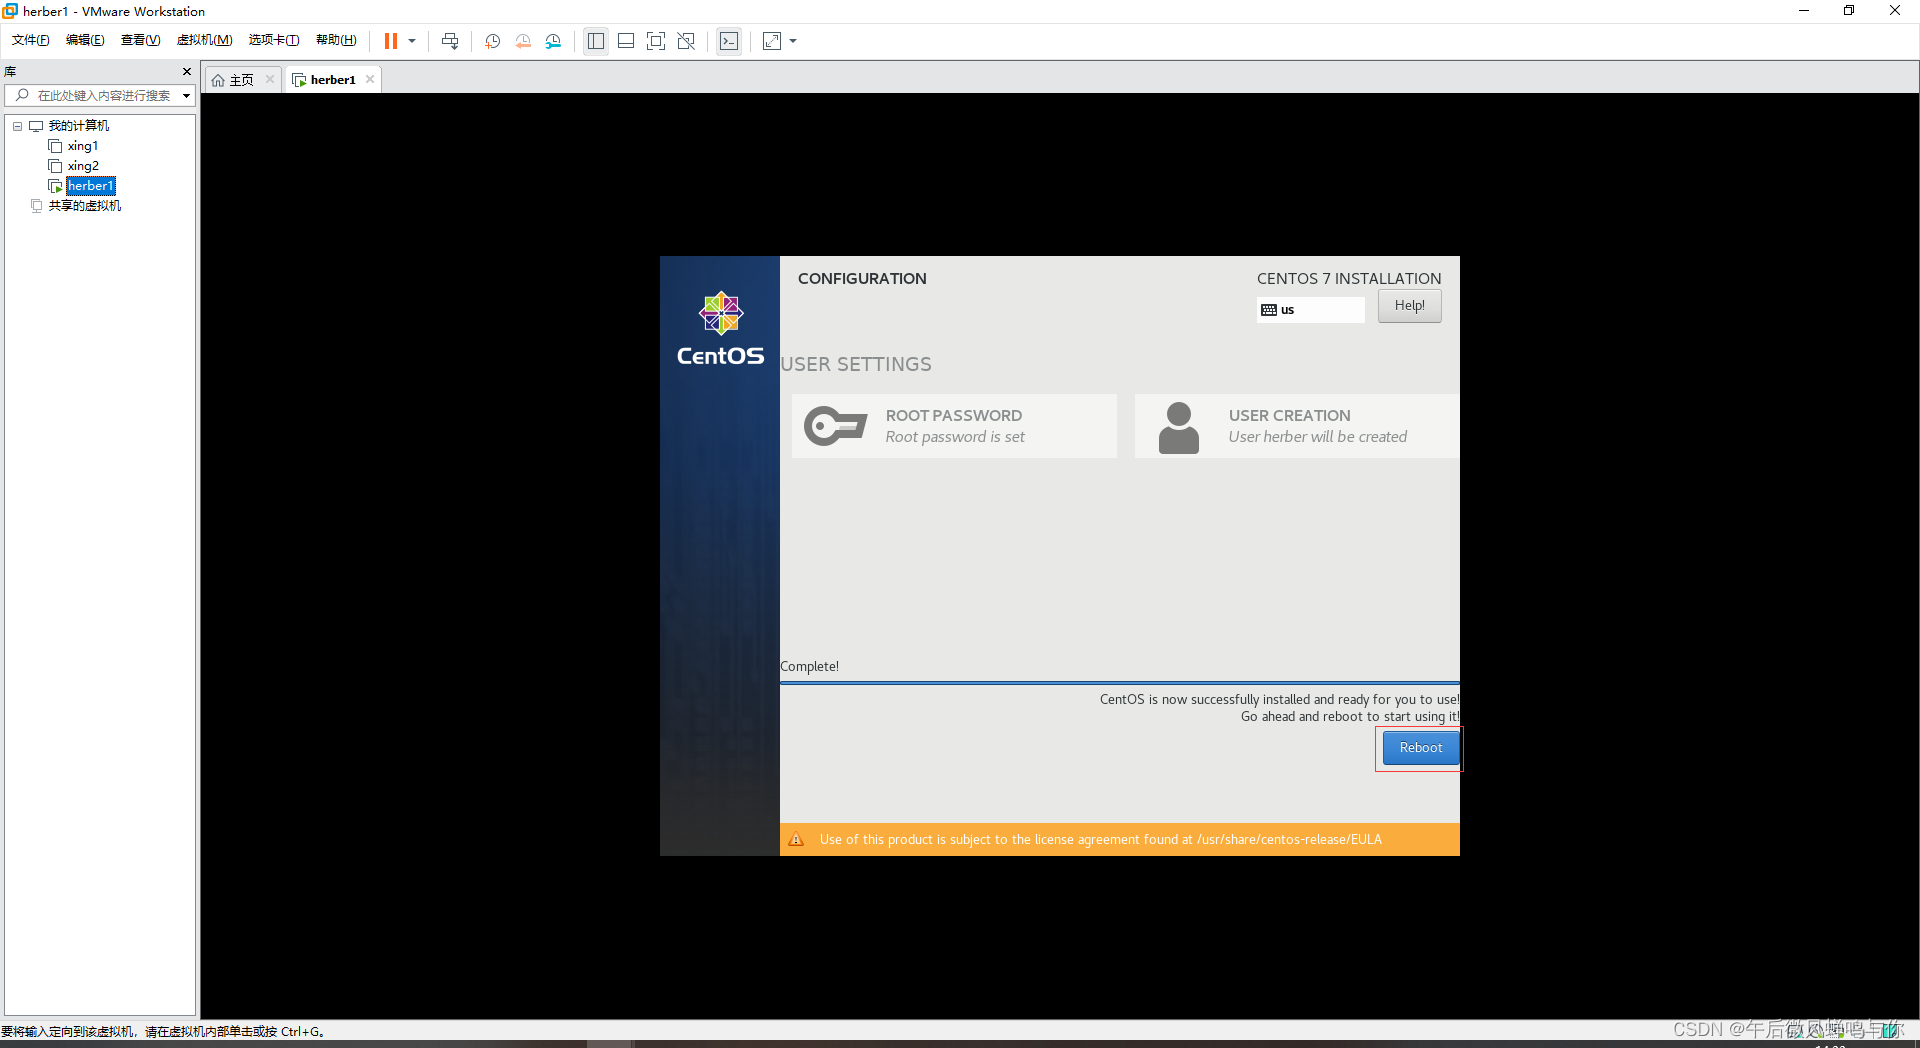Viewport: 1920px width, 1048px height.
Task: Select the herber1 virtual machine in library
Action: [91, 186]
